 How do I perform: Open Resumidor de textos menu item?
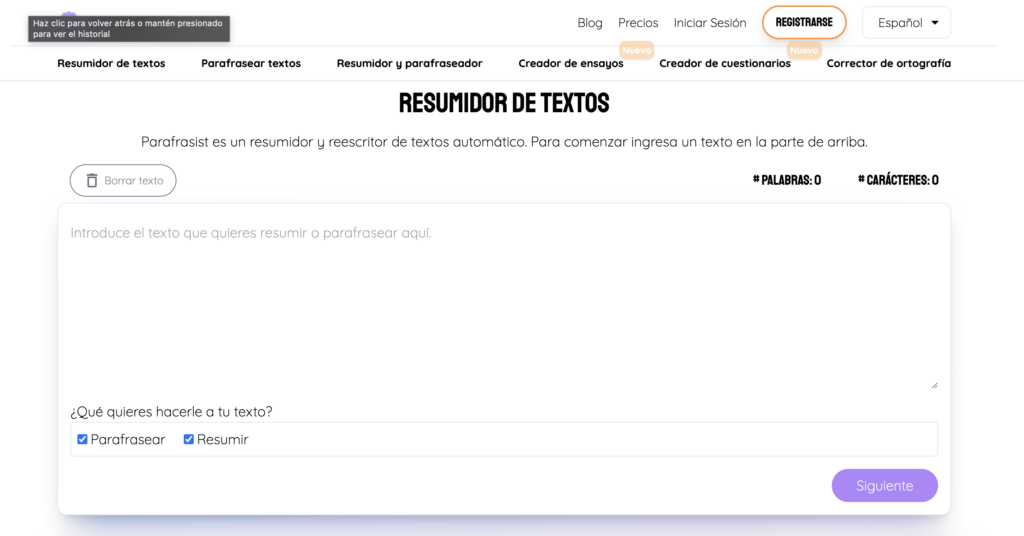point(111,63)
